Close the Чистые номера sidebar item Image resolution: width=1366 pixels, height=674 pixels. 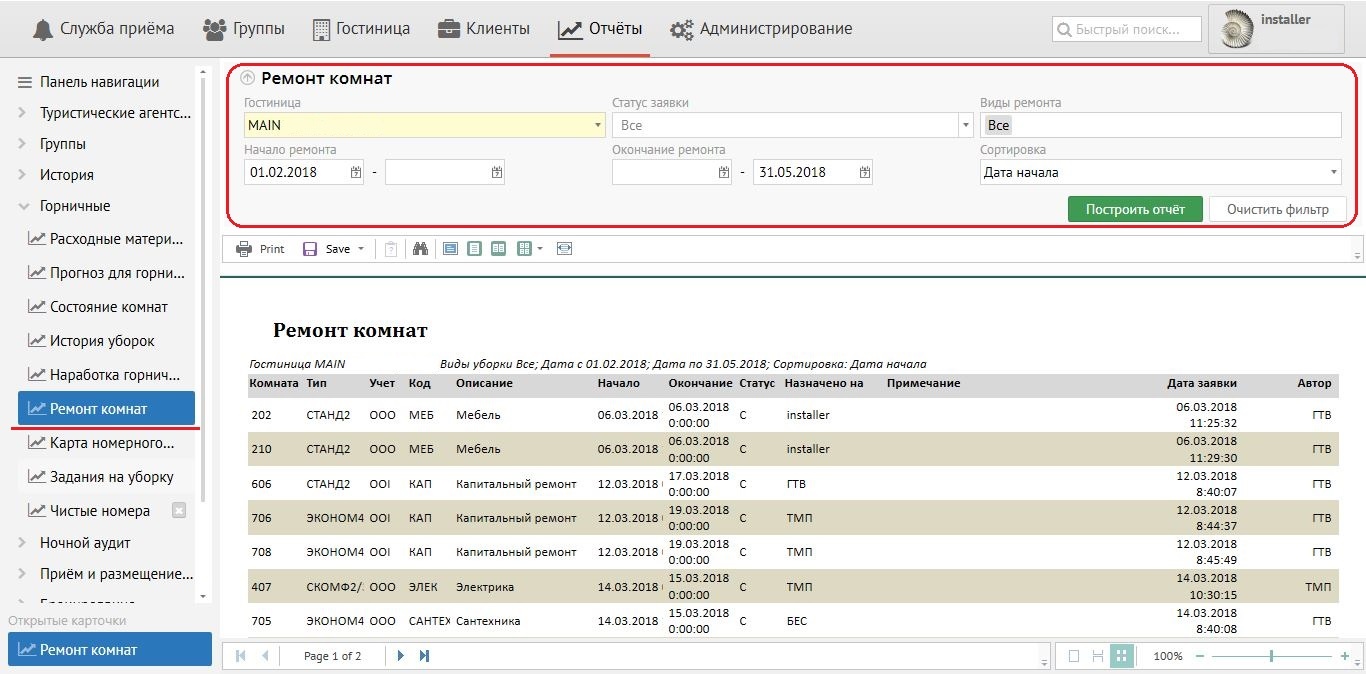179,511
